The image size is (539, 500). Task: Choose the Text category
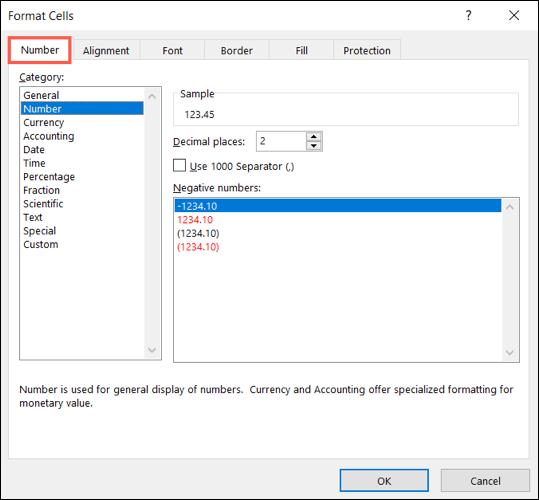click(x=82, y=217)
